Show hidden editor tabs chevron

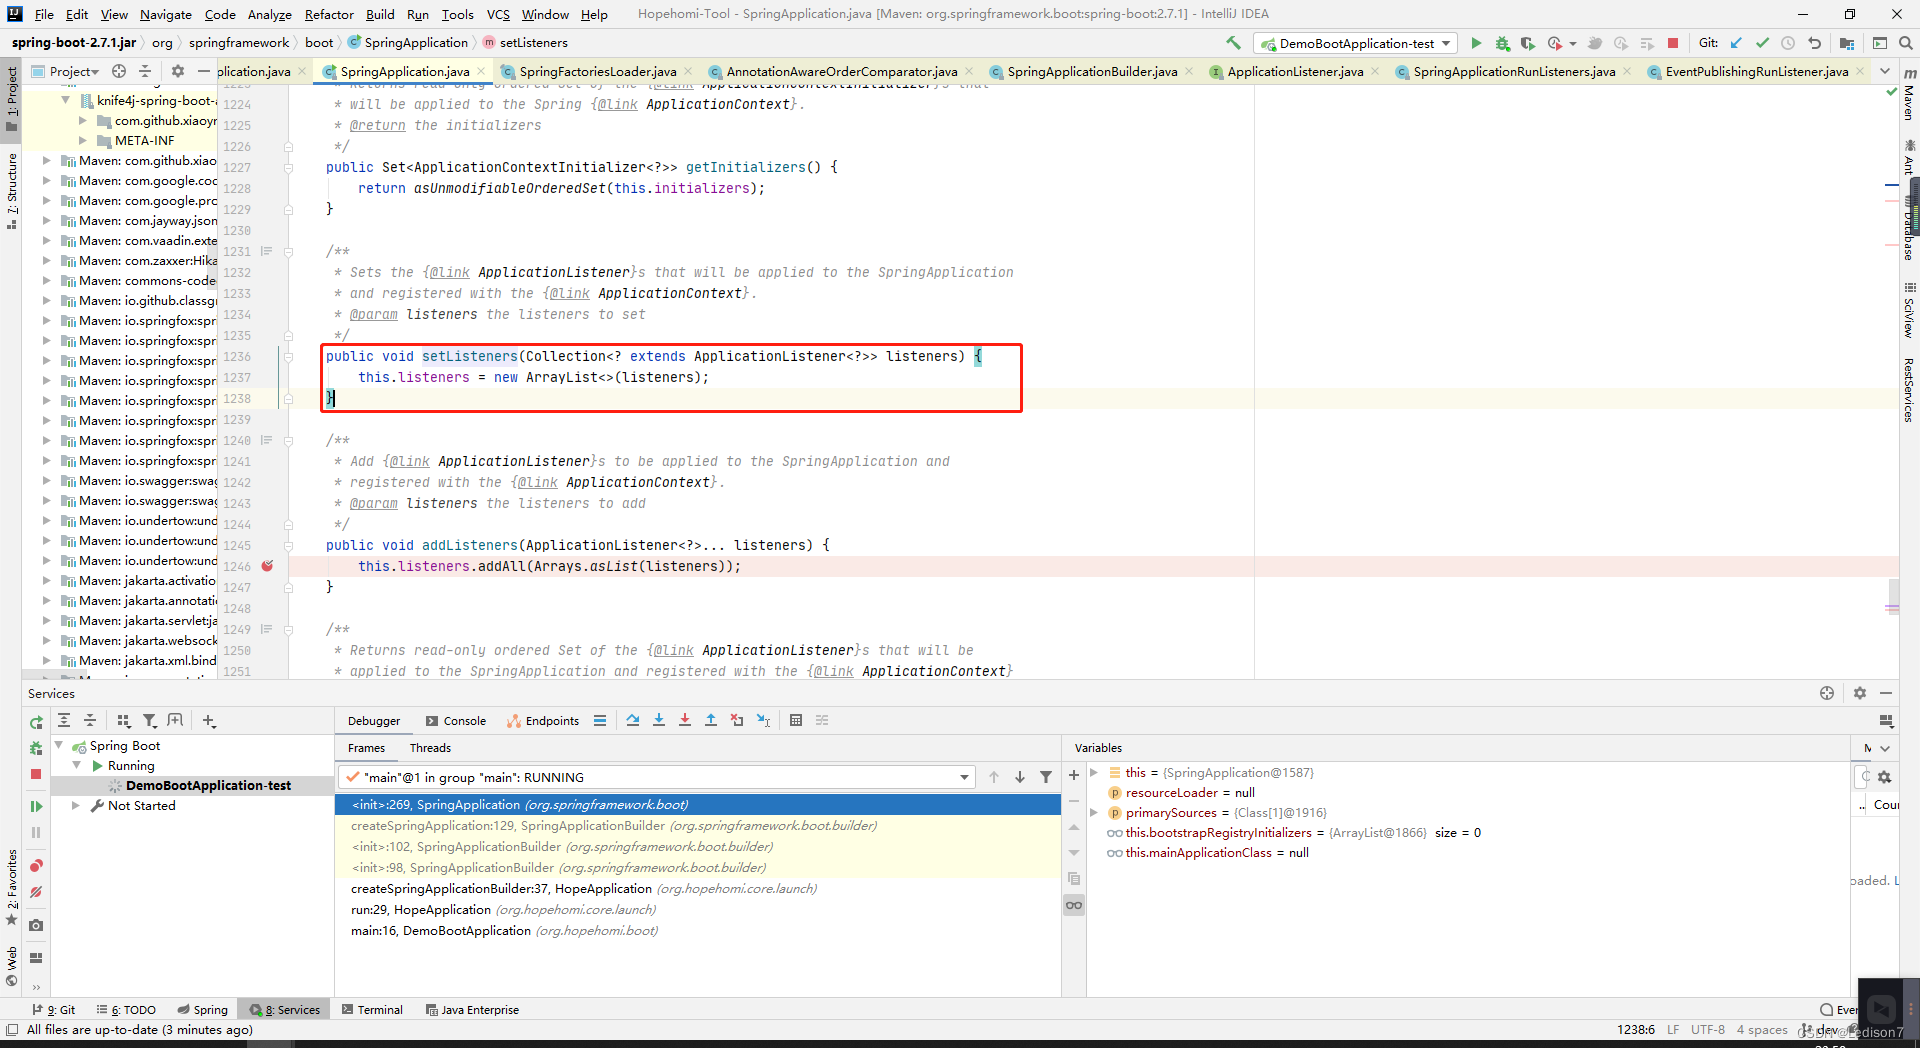pyautogui.click(x=1885, y=71)
